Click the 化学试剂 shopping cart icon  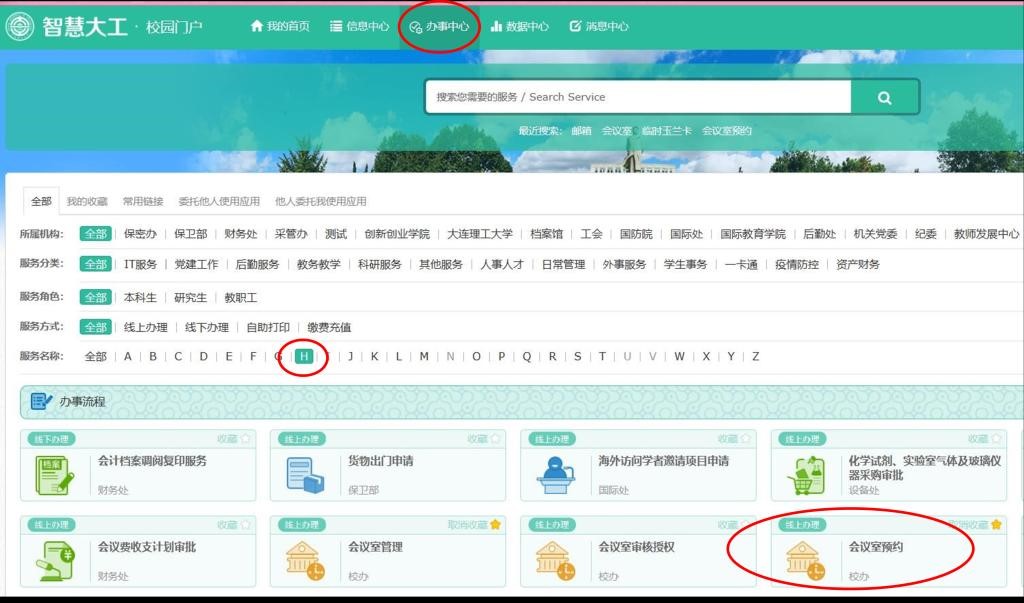(805, 474)
